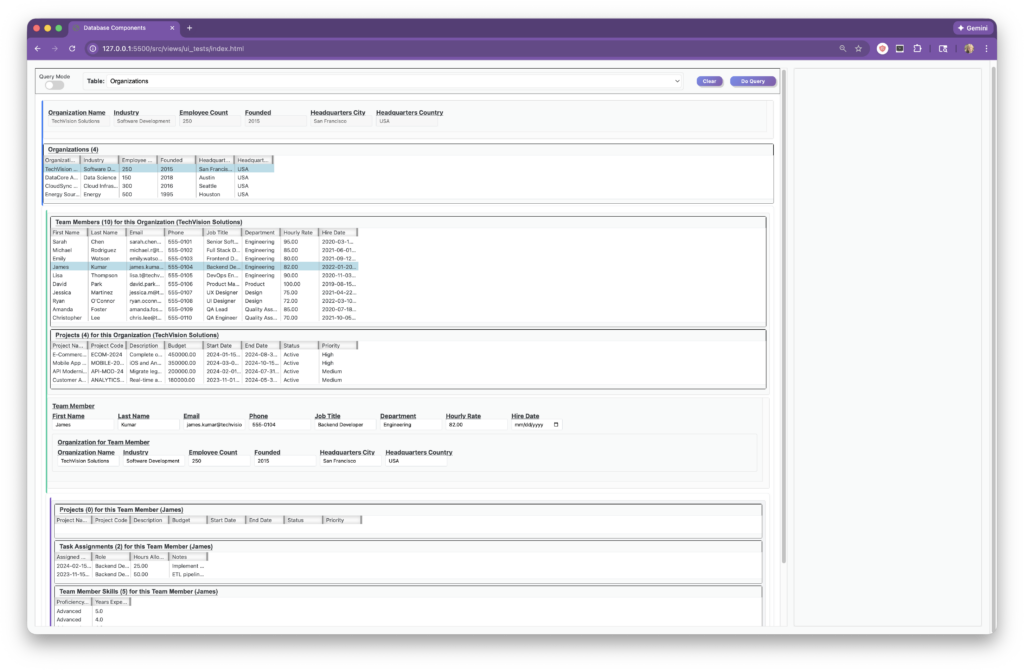Viewport: 1024px width, 670px height.
Task: Open a new tab with plus icon
Action: point(190,28)
